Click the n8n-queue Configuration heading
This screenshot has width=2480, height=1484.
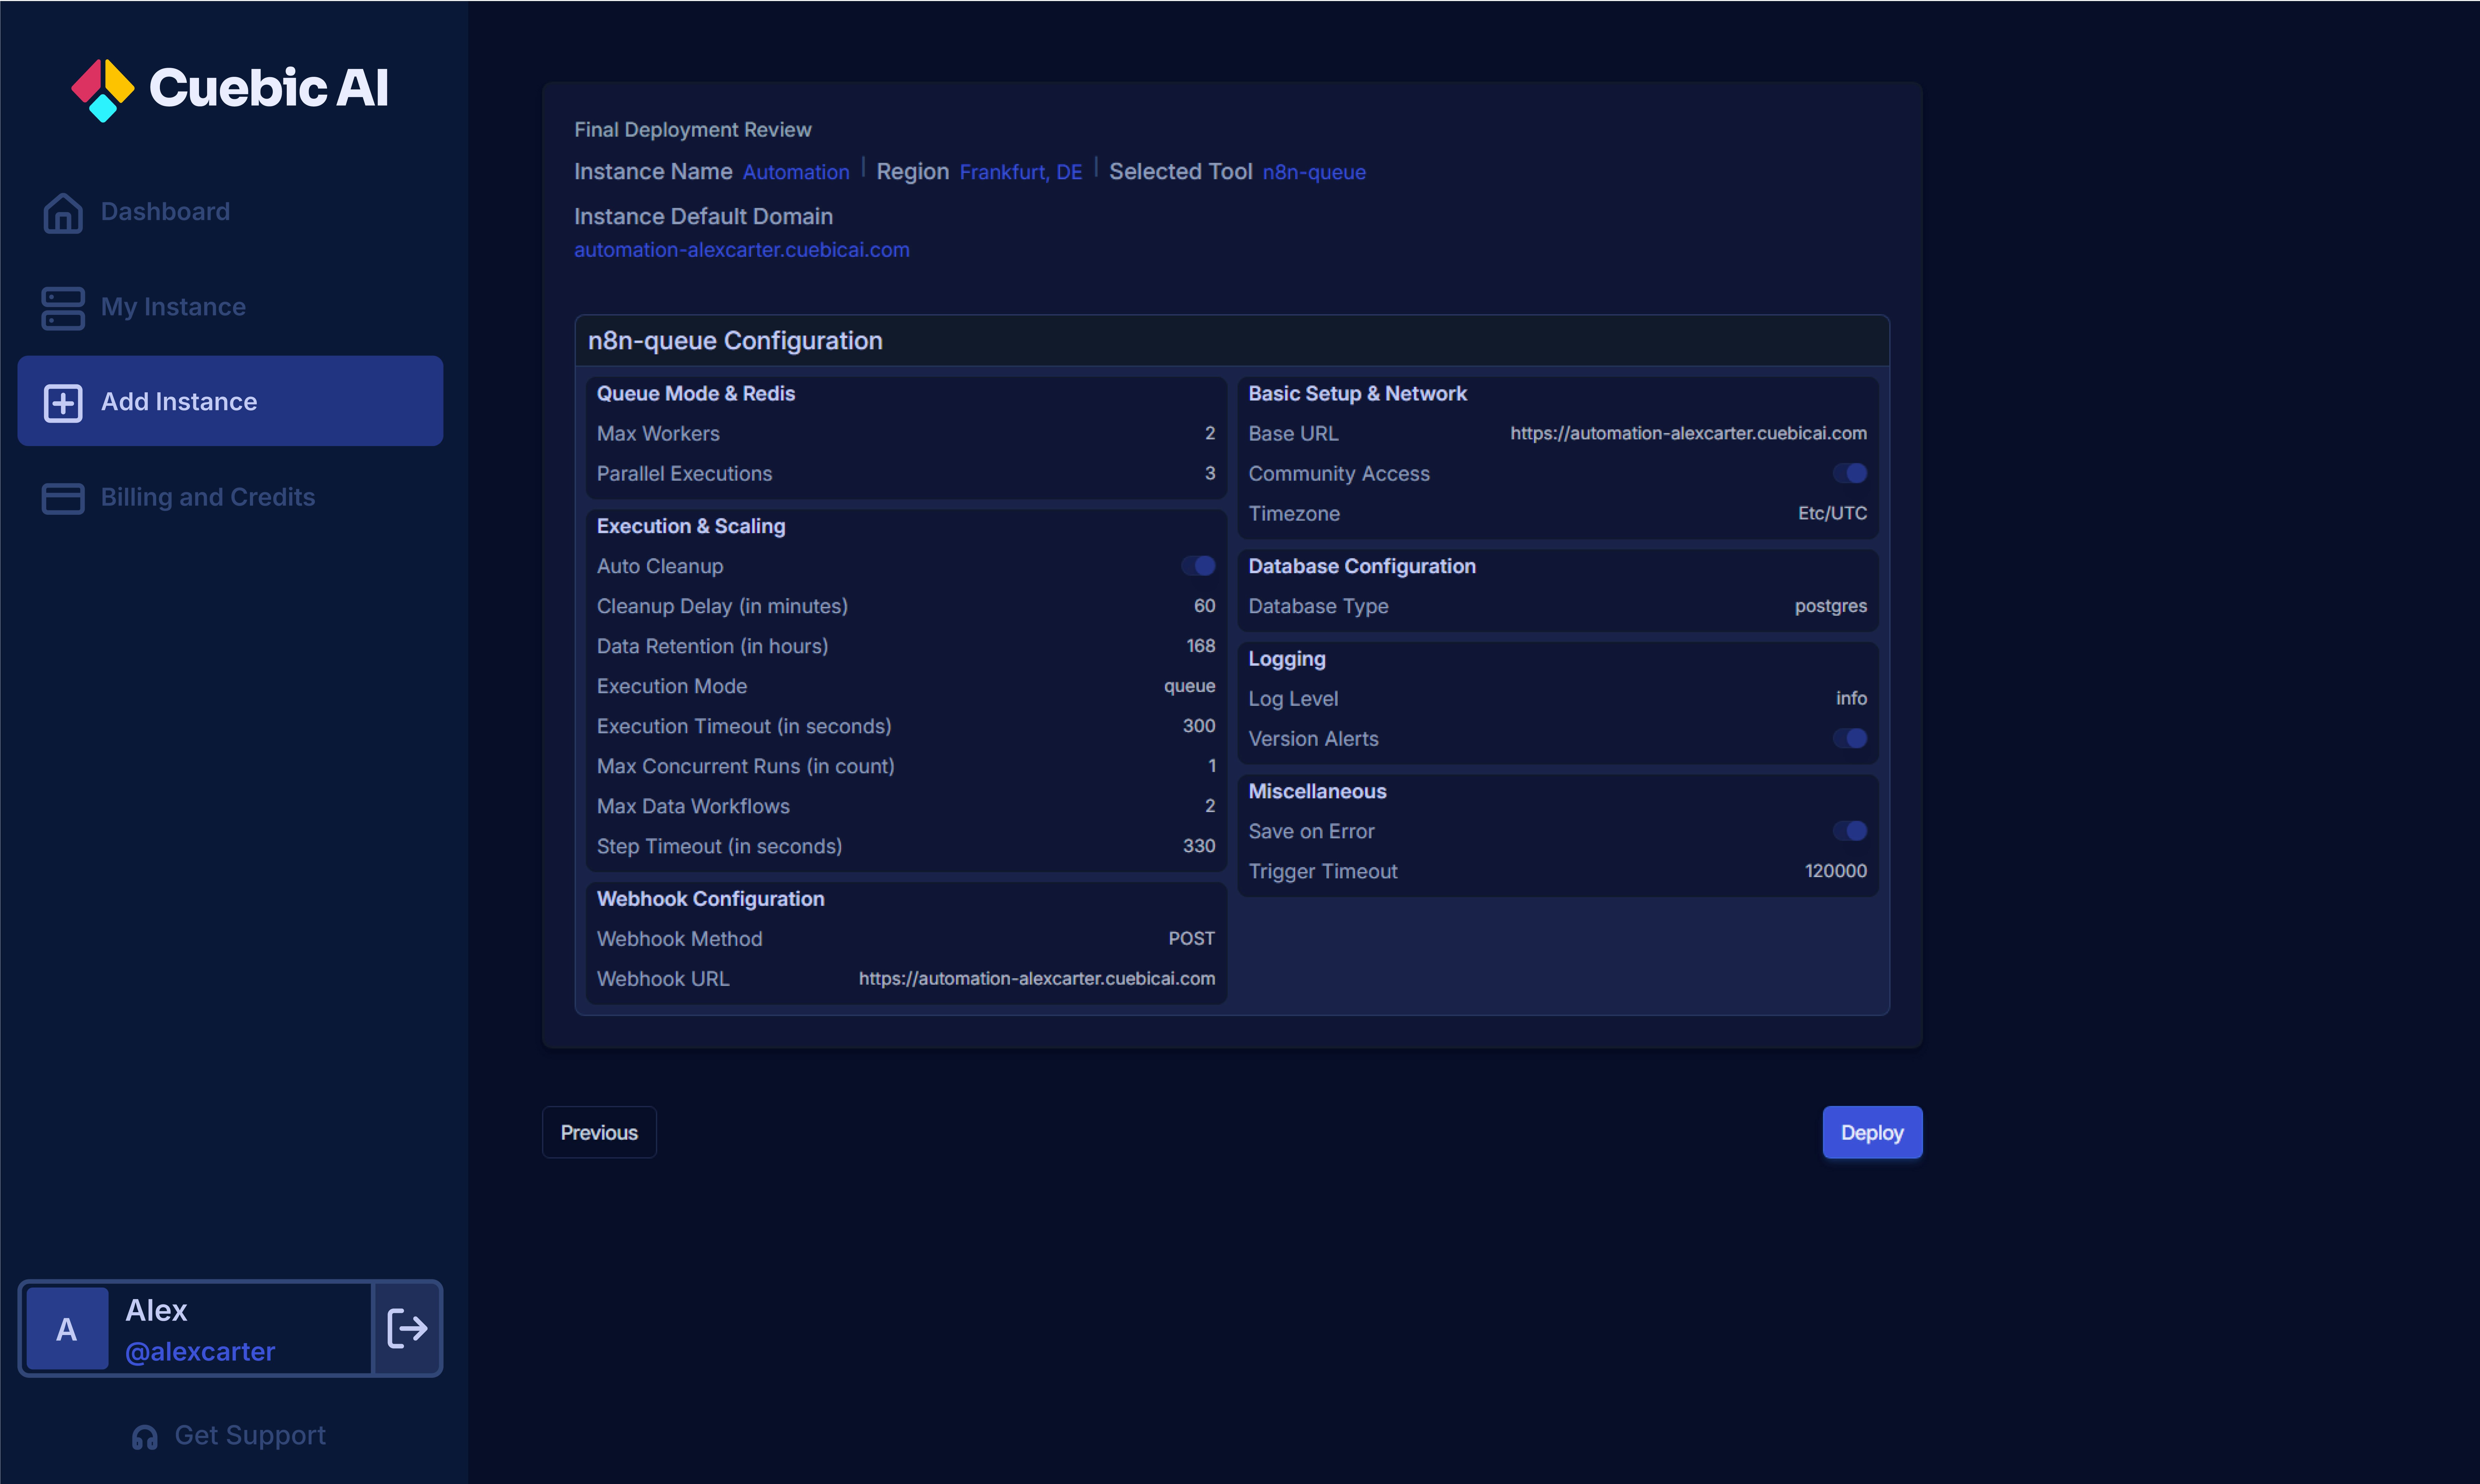[x=735, y=341]
